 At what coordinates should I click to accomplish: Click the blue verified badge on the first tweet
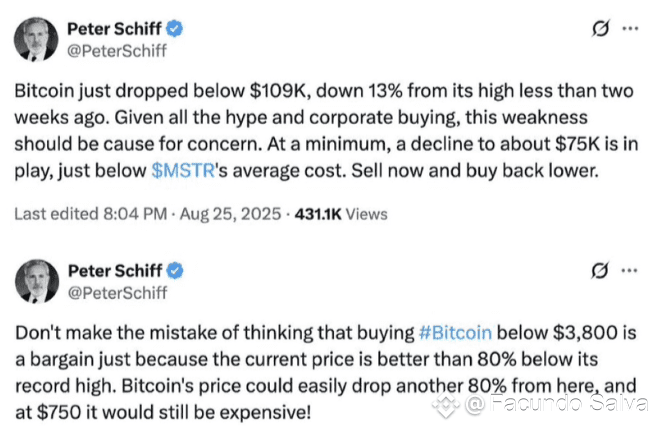point(174,29)
